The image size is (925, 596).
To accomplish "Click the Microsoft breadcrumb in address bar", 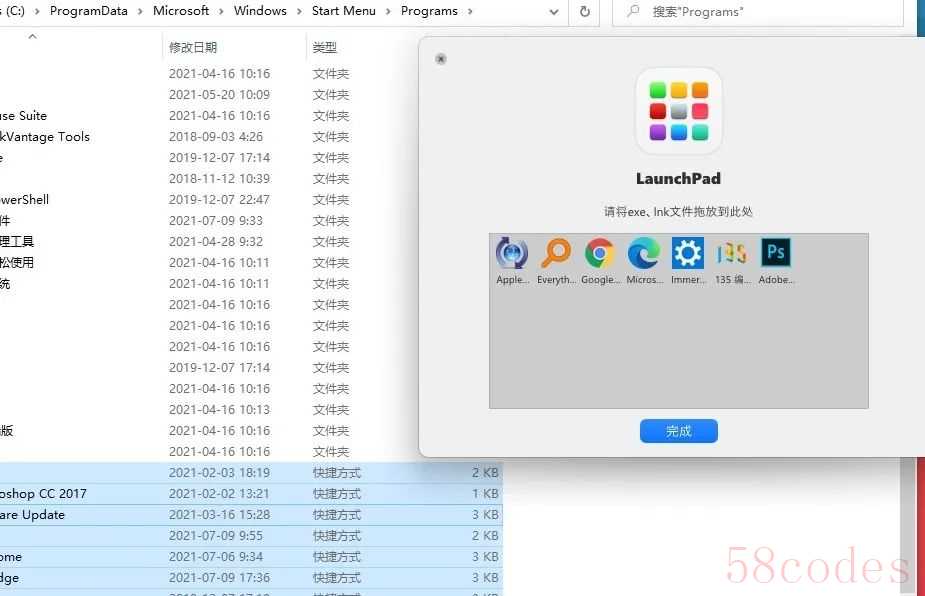I will pyautogui.click(x=181, y=11).
